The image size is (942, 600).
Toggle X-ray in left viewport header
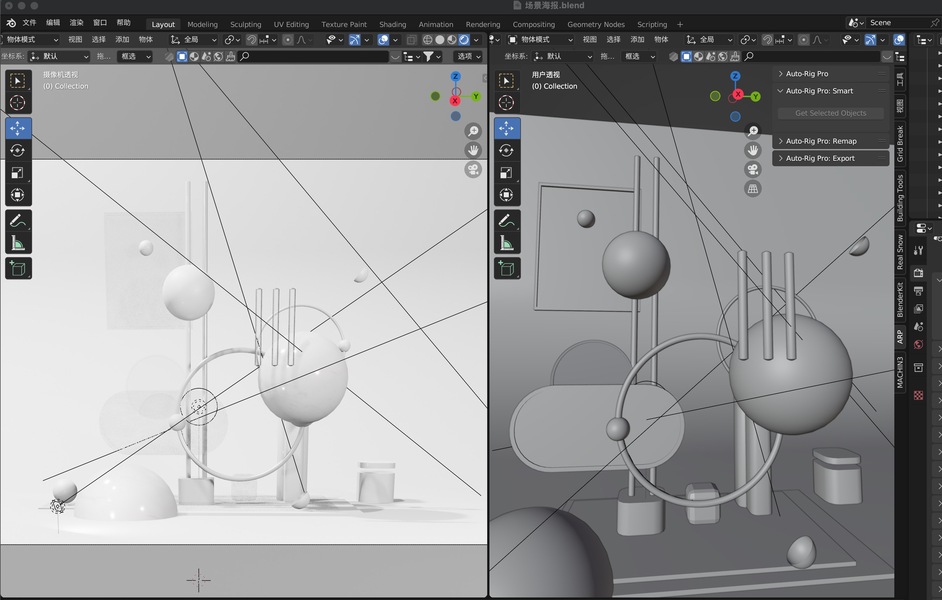pos(412,40)
